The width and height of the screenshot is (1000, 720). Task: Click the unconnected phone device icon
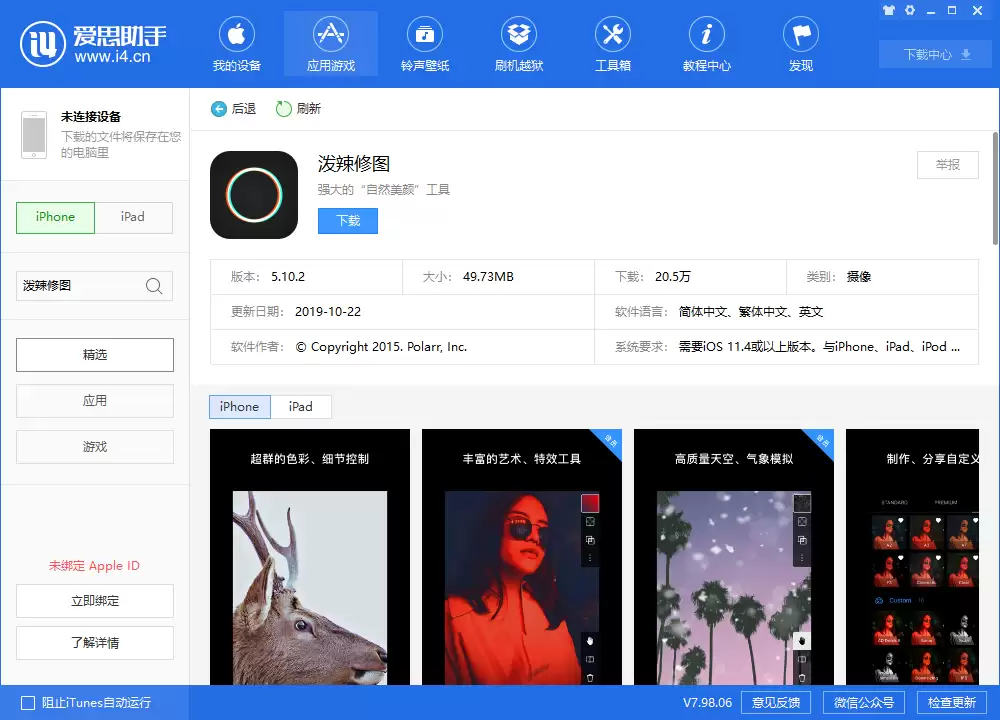coord(34,135)
